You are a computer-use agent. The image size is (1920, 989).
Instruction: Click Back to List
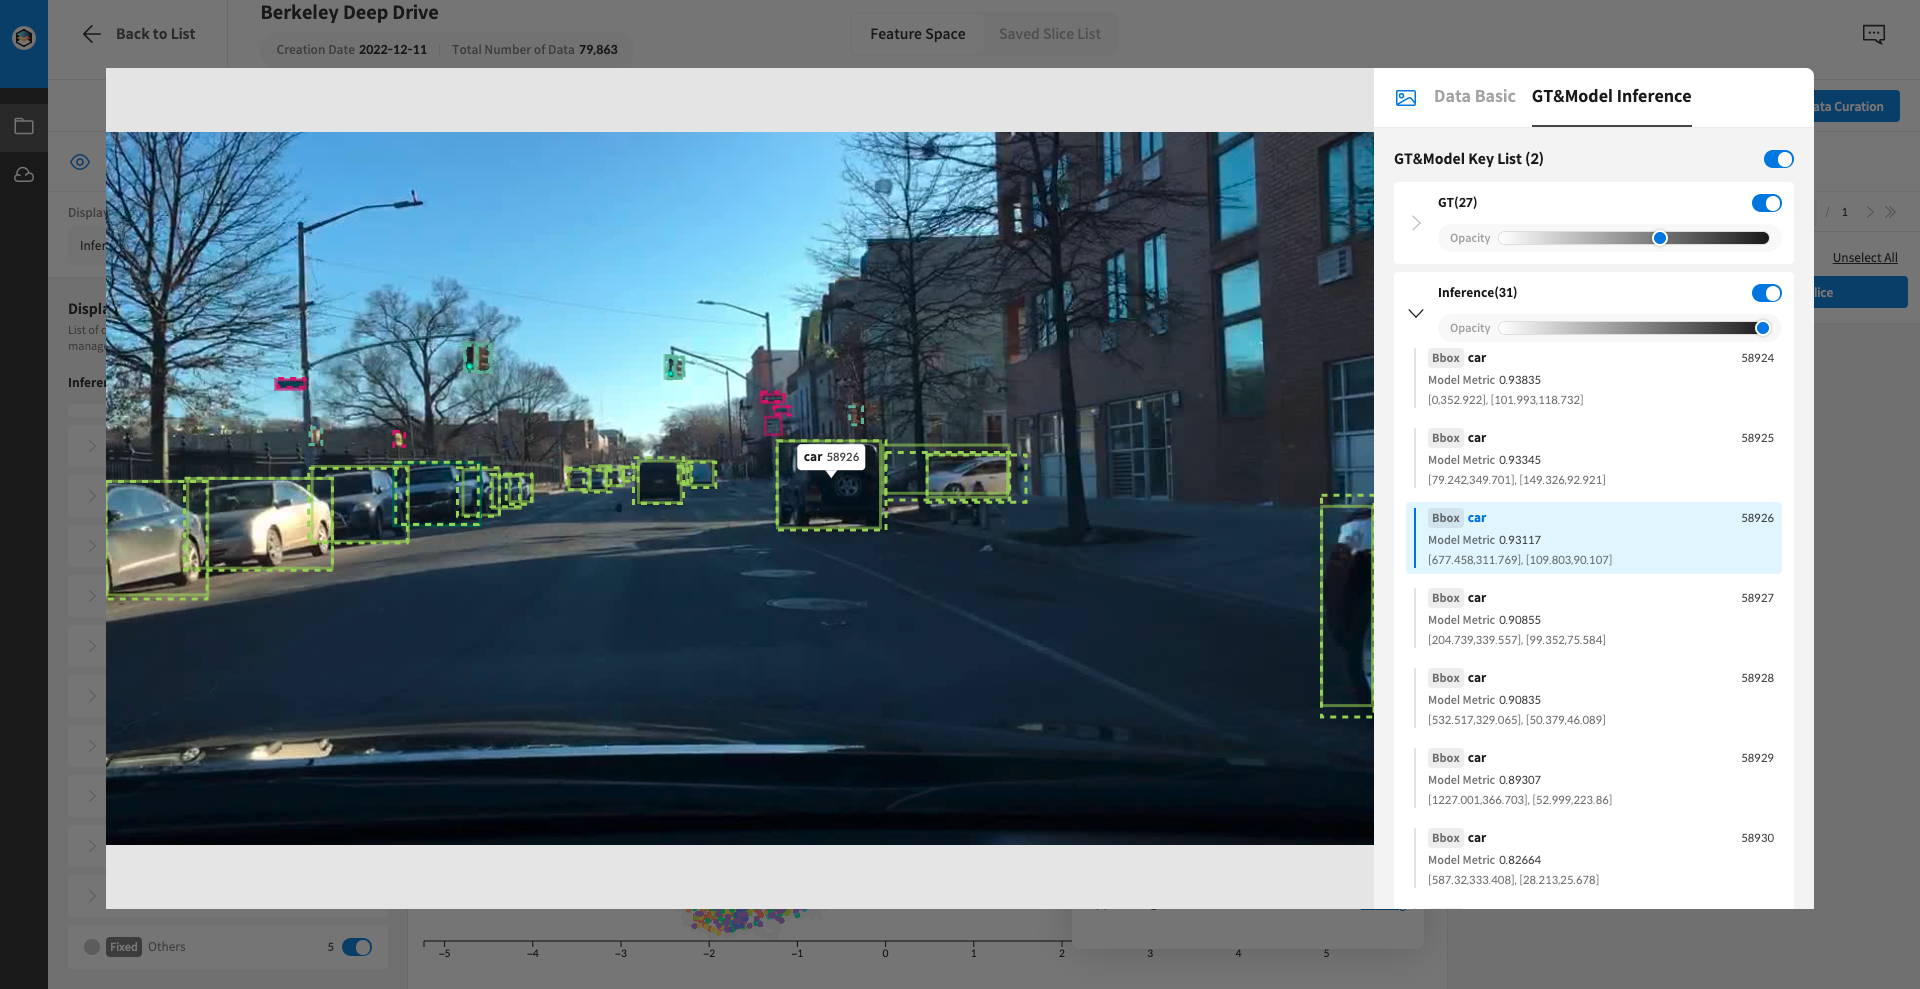pos(155,34)
